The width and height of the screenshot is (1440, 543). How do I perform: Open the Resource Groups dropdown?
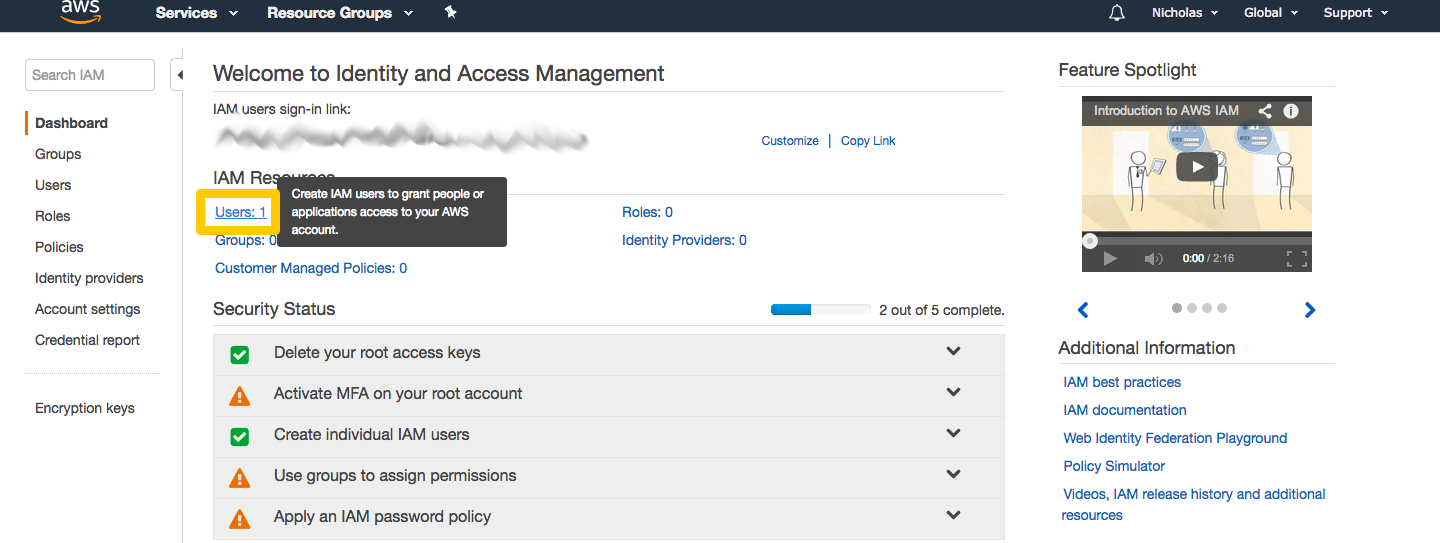(340, 13)
